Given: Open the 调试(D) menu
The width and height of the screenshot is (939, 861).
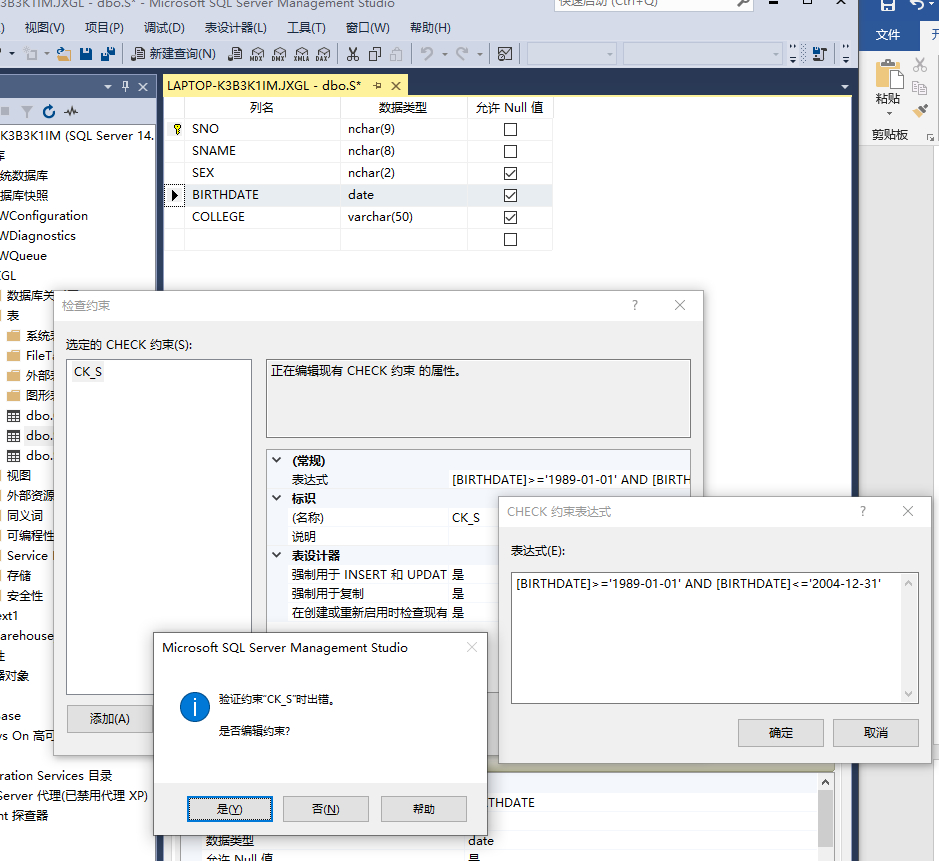Looking at the screenshot, I should [x=164, y=28].
